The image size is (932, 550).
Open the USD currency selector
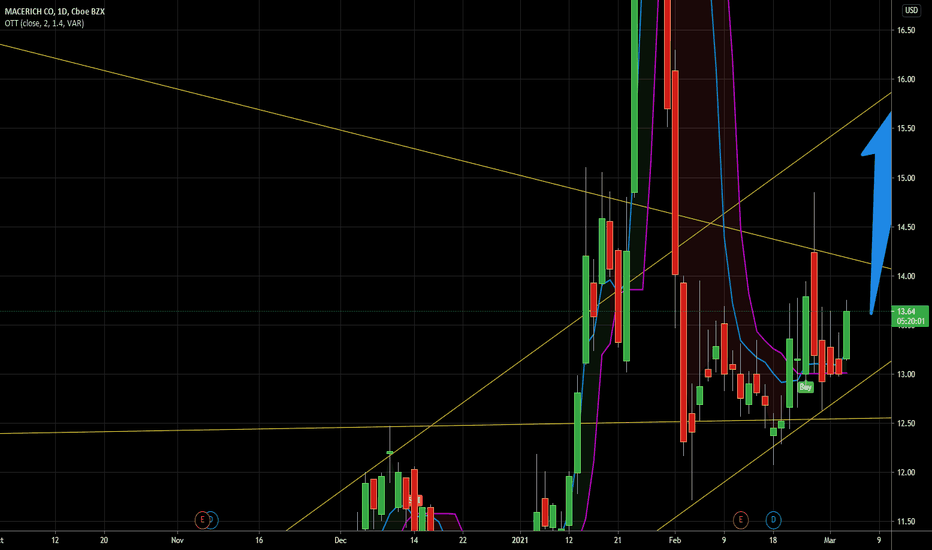pyautogui.click(x=911, y=10)
